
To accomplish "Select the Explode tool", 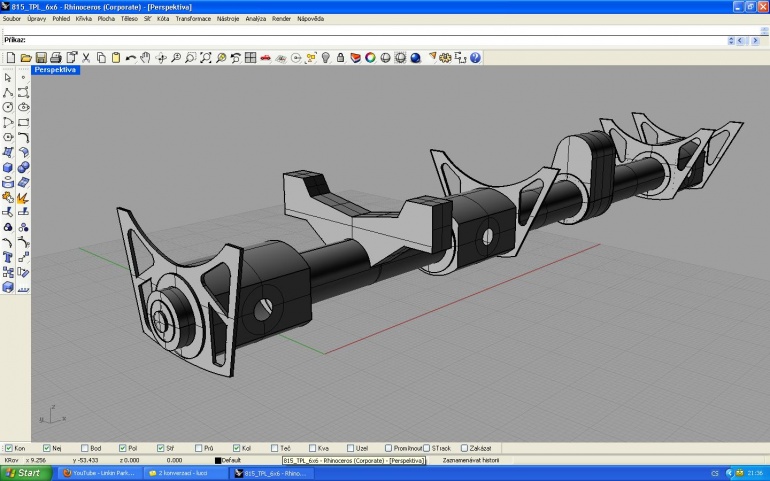I will pos(23,198).
